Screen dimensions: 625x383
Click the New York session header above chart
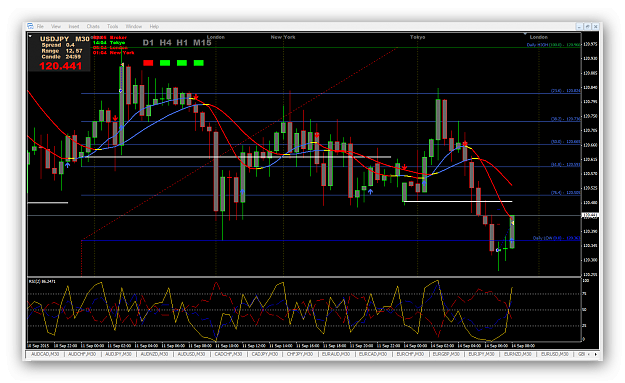283,37
